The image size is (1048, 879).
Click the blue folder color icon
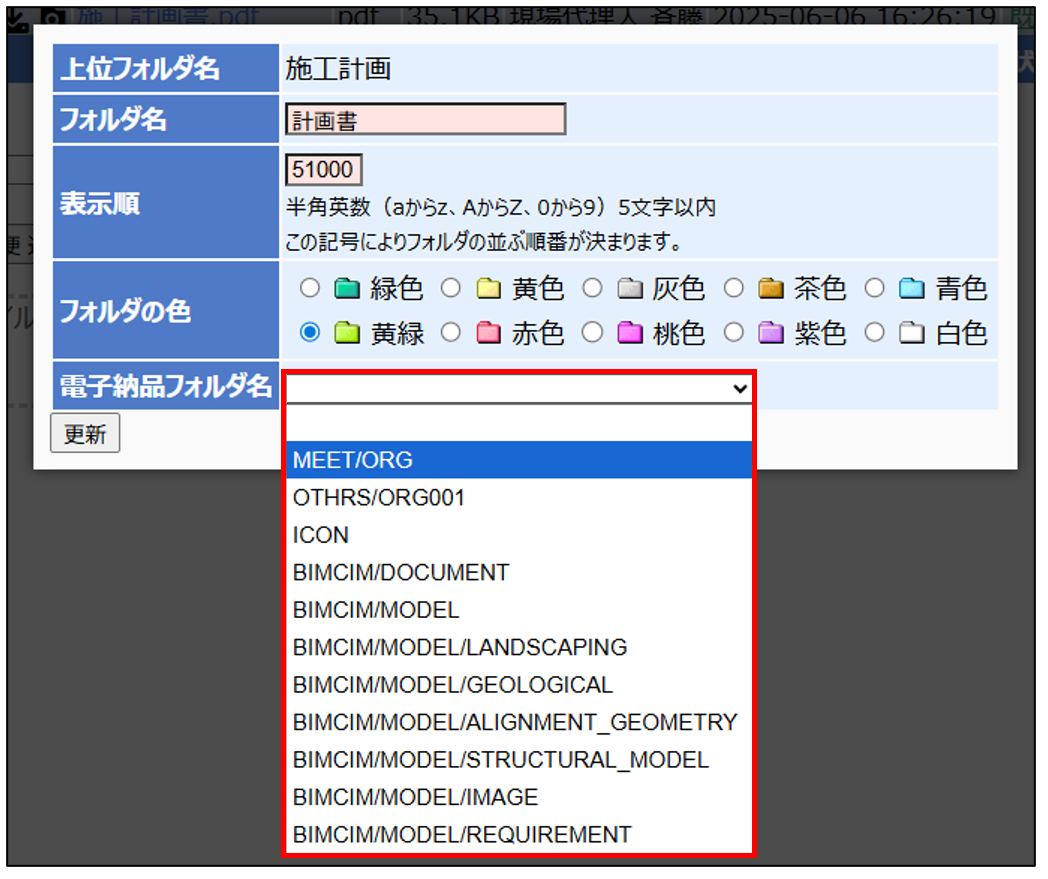click(911, 290)
